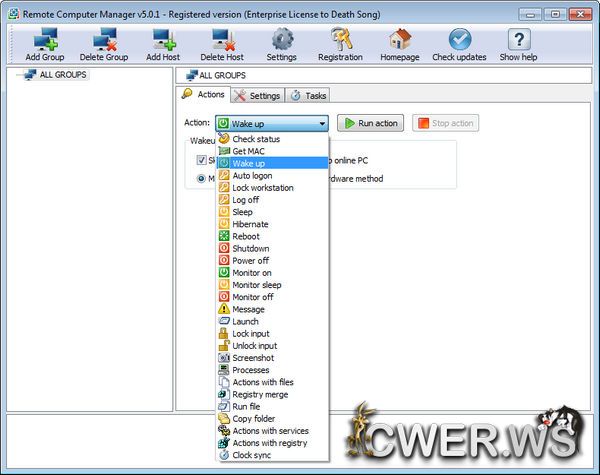
Task: Pick Clock sync from the action list
Action: (251, 455)
